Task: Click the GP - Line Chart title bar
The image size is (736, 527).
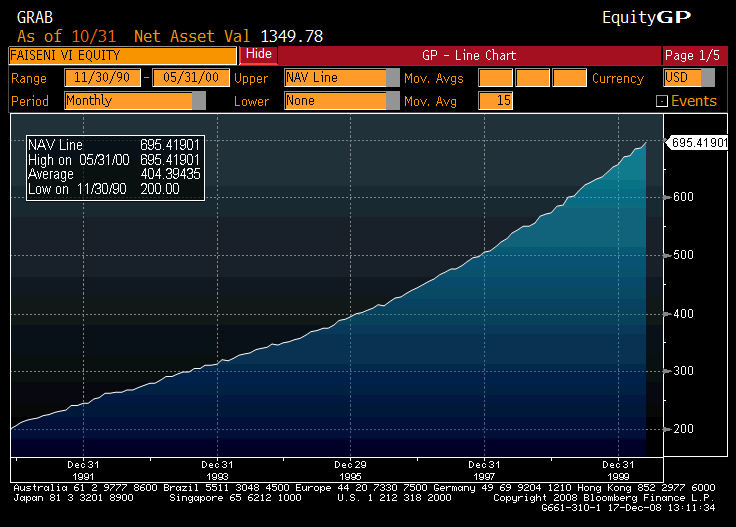Action: coord(469,55)
